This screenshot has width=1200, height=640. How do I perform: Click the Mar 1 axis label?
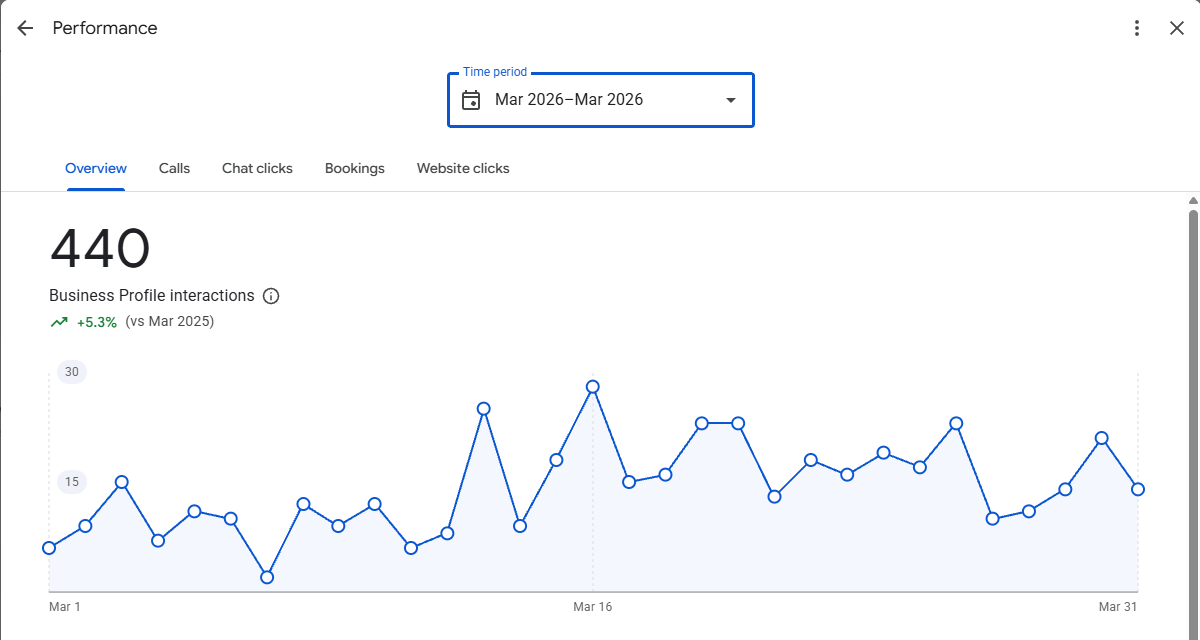(x=65, y=607)
